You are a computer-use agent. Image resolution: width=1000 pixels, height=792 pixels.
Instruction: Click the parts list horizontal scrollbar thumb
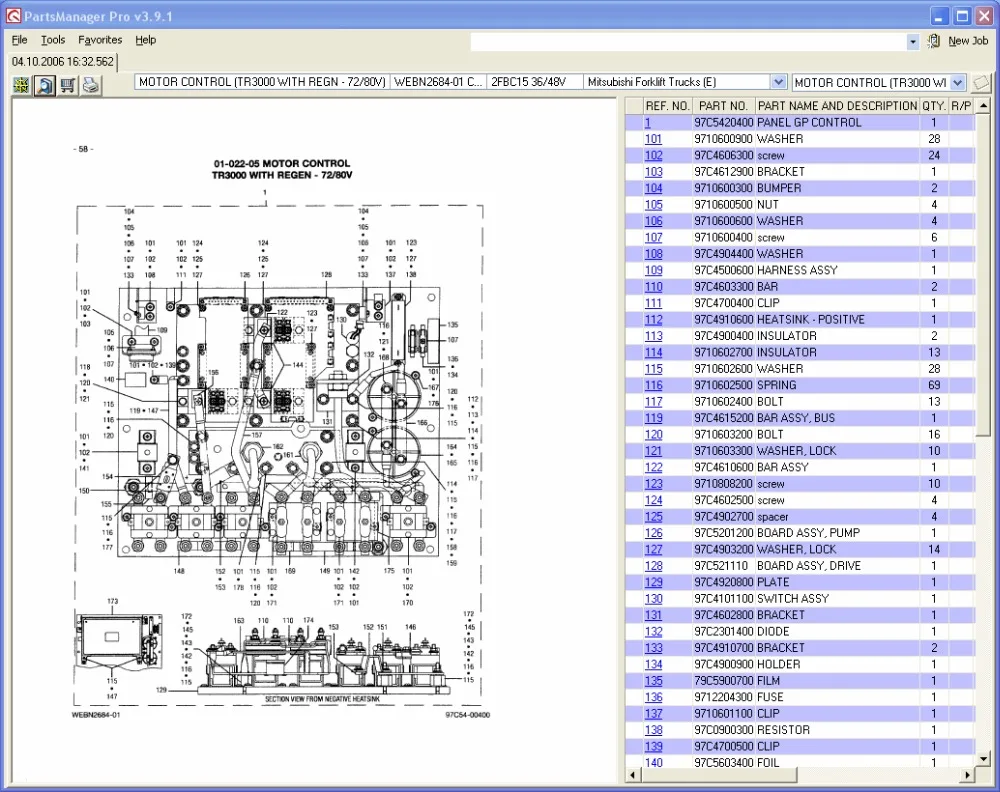coord(719,775)
